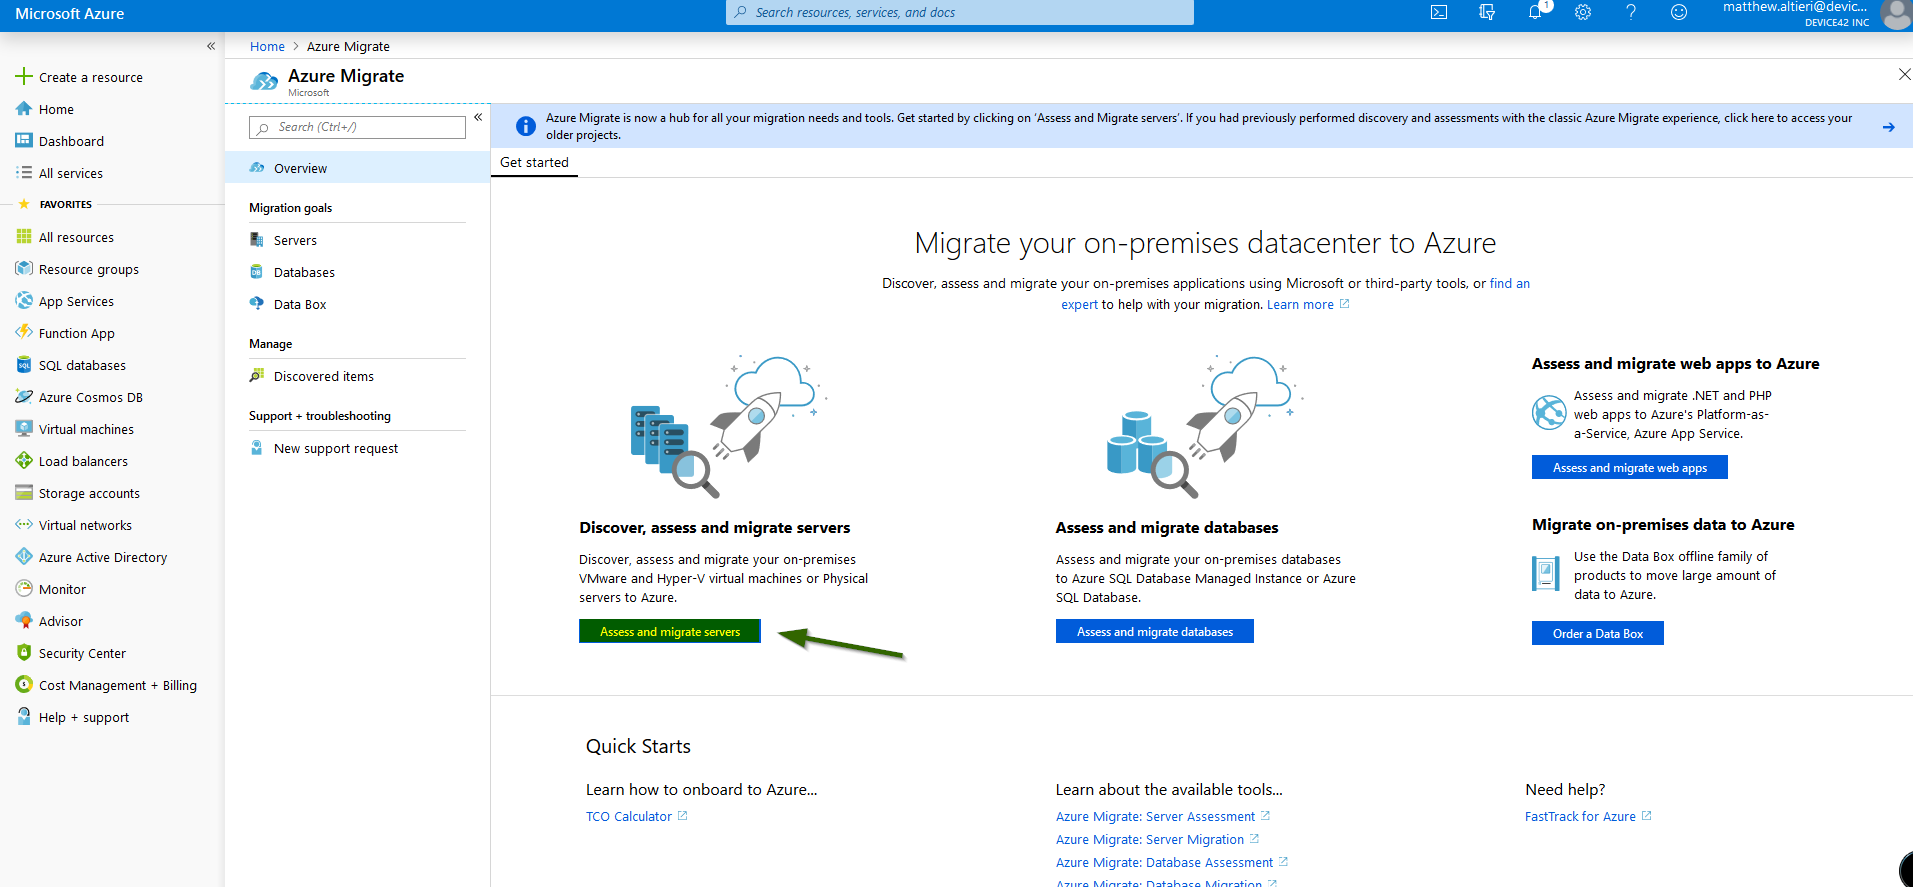Click the Resource groups cube icon
Viewport: 1913px width, 887px height.
tap(24, 268)
